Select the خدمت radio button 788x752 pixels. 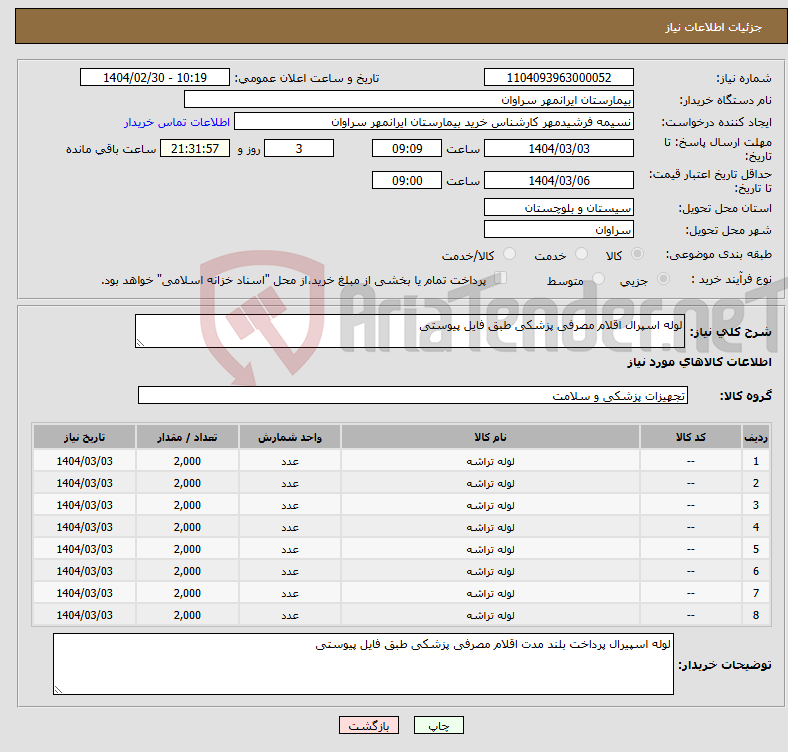pos(581,254)
